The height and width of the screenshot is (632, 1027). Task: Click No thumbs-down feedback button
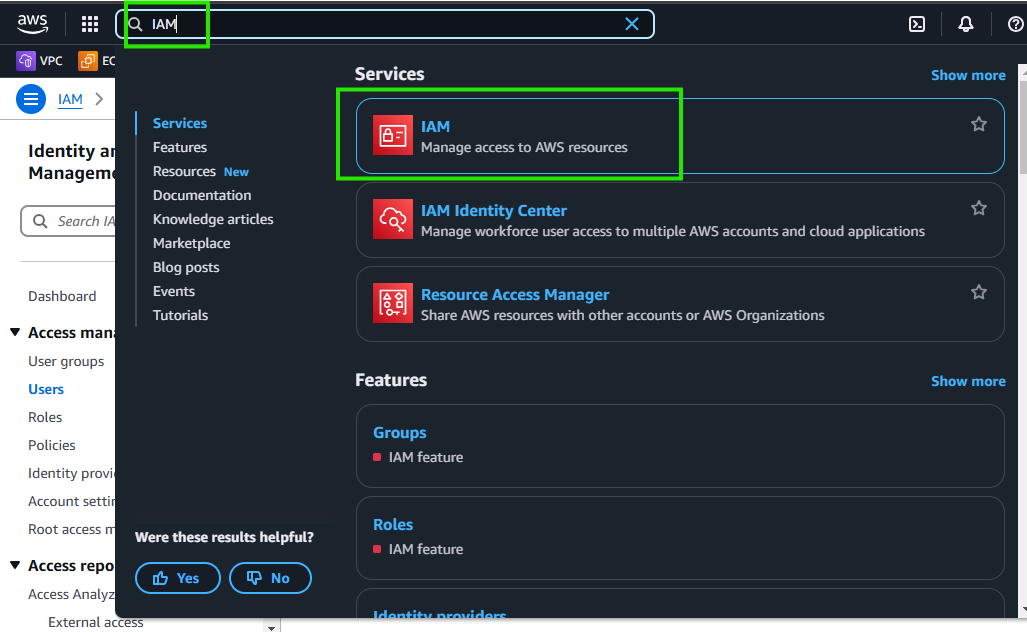coord(270,578)
